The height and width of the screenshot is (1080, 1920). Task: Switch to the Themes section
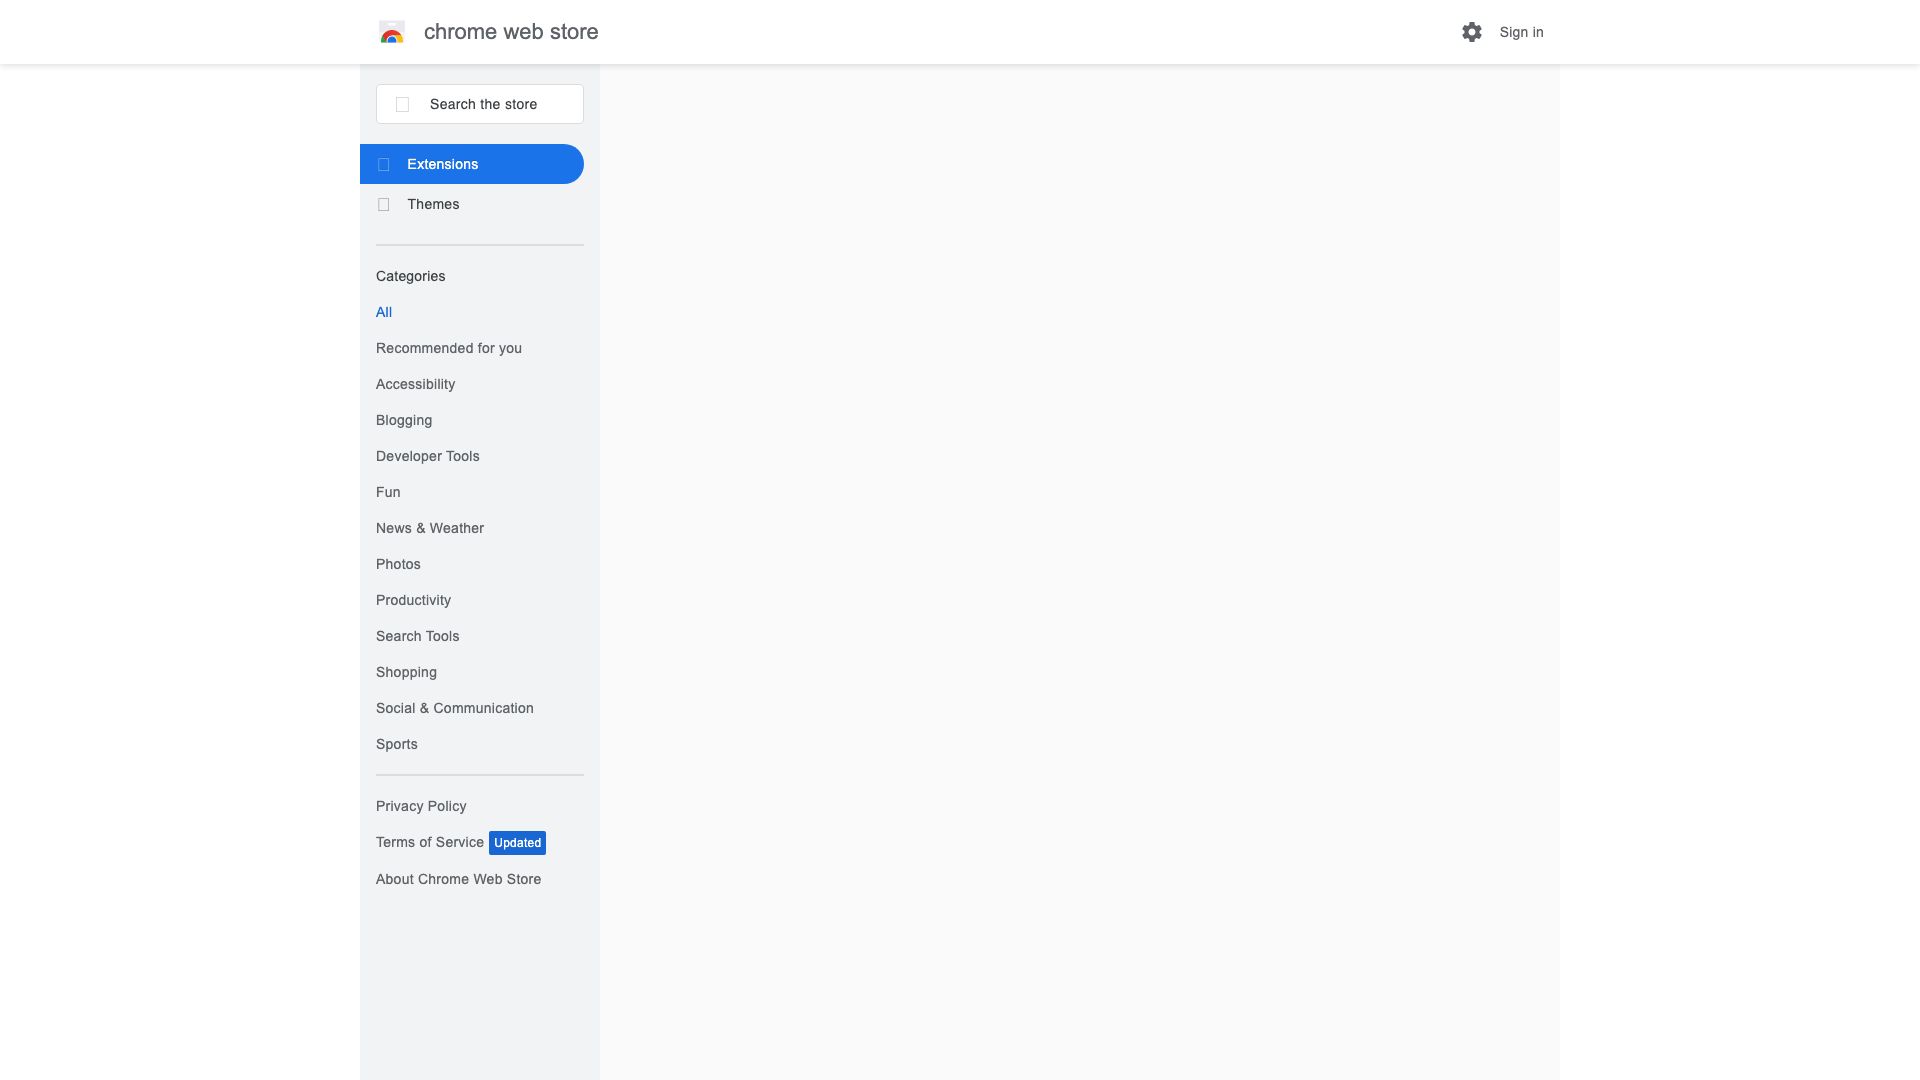pos(433,204)
